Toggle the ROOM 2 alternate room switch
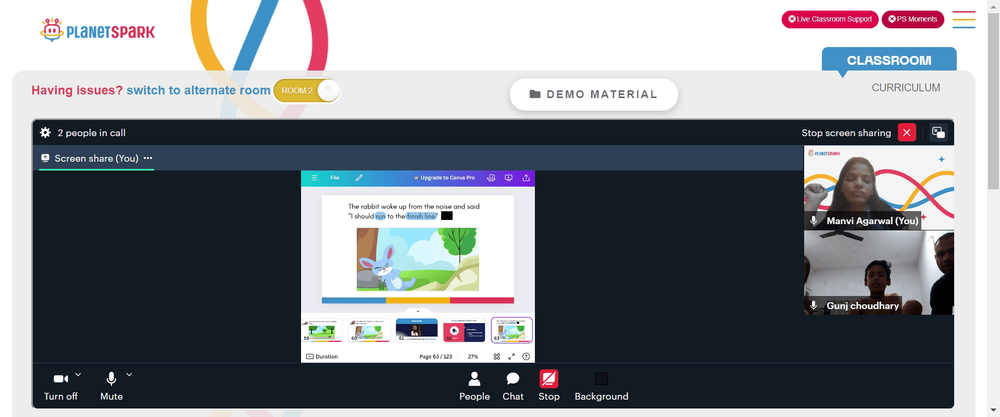The image size is (1000, 417). pyautogui.click(x=307, y=91)
